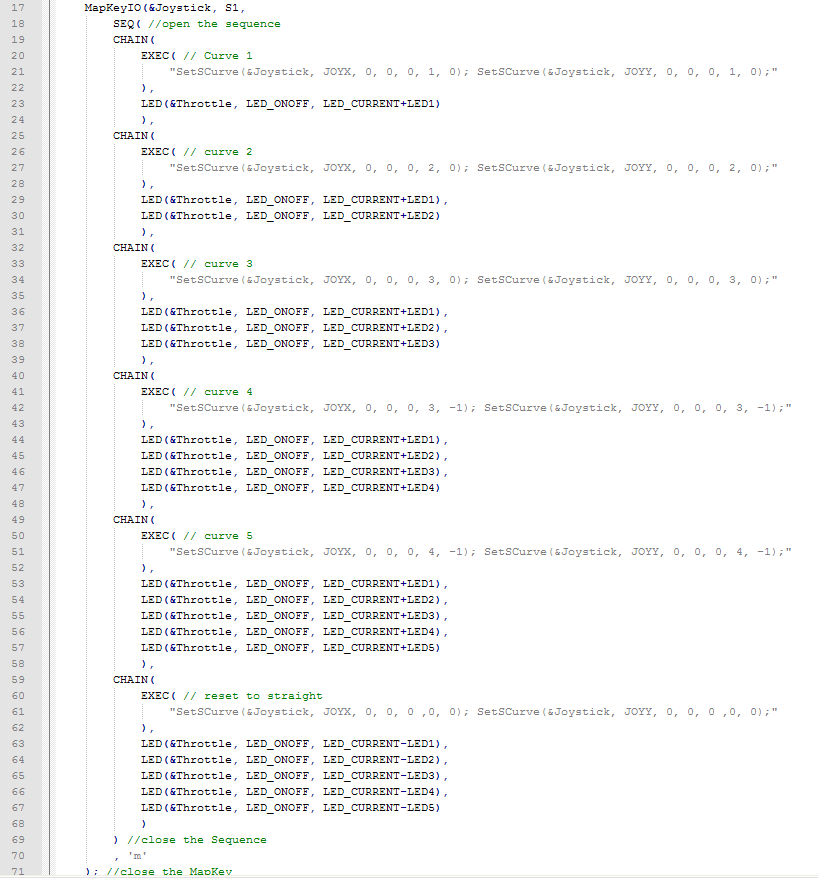Place cursor on MapKeyIO function name
818x878 pixels.
113,7
